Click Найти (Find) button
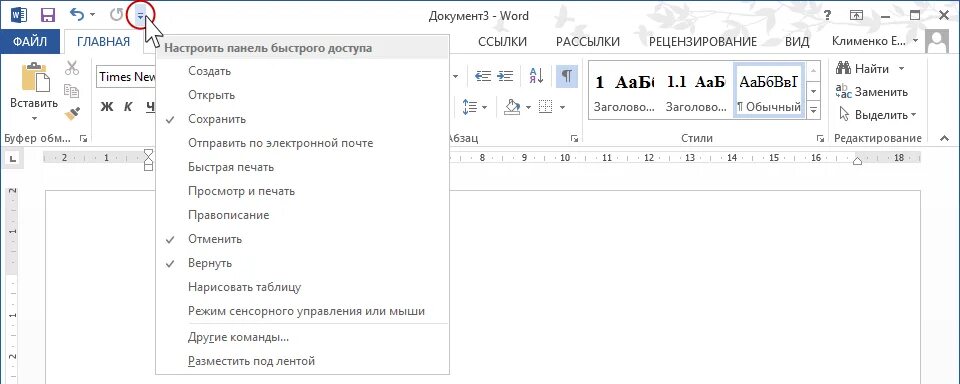This screenshot has height=384, width=960. tap(863, 69)
